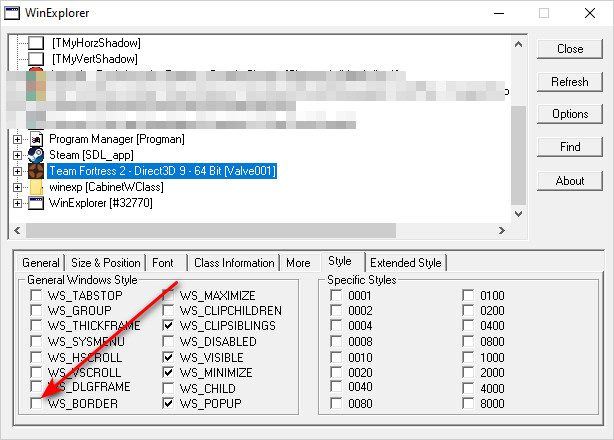Select the Style tab
Viewport: 614px width, 440px height.
(x=340, y=261)
